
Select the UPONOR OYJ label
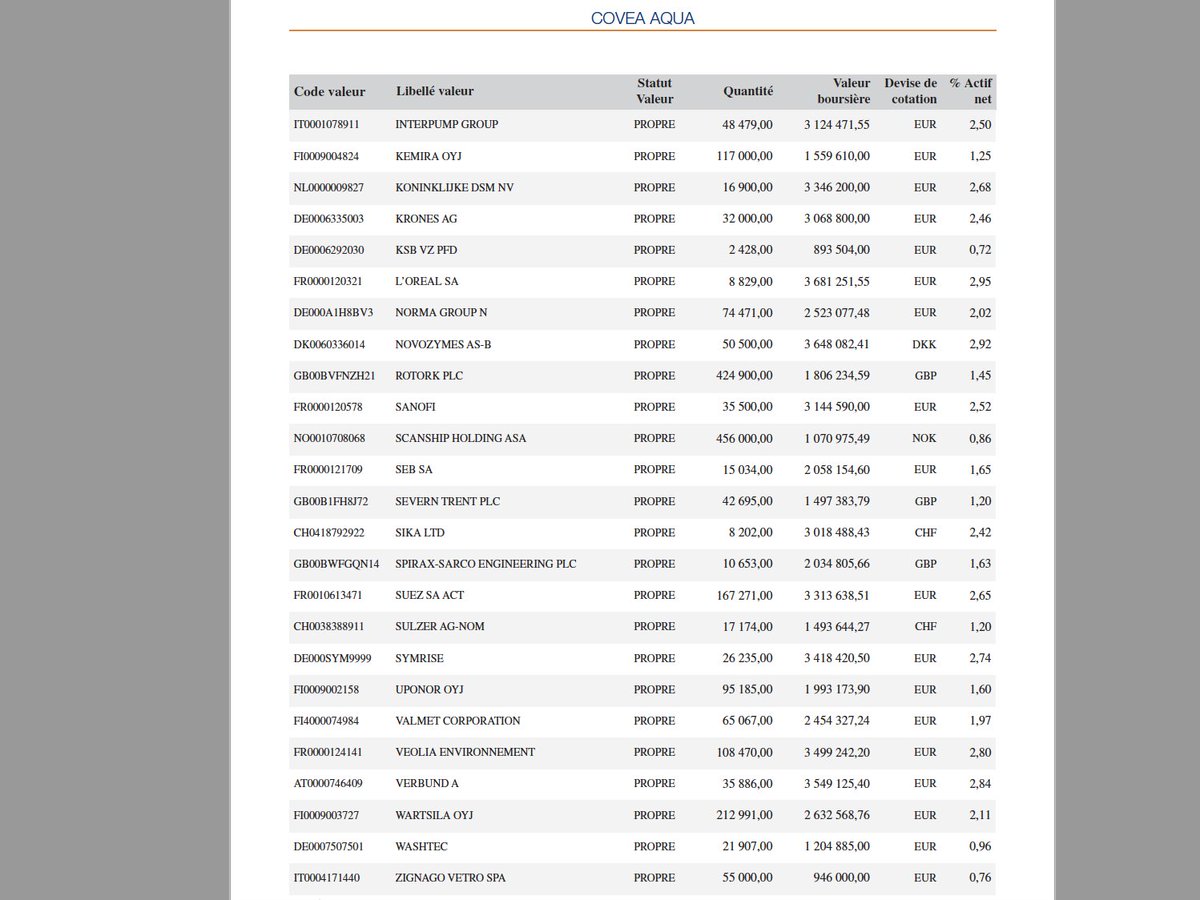[x=430, y=690]
